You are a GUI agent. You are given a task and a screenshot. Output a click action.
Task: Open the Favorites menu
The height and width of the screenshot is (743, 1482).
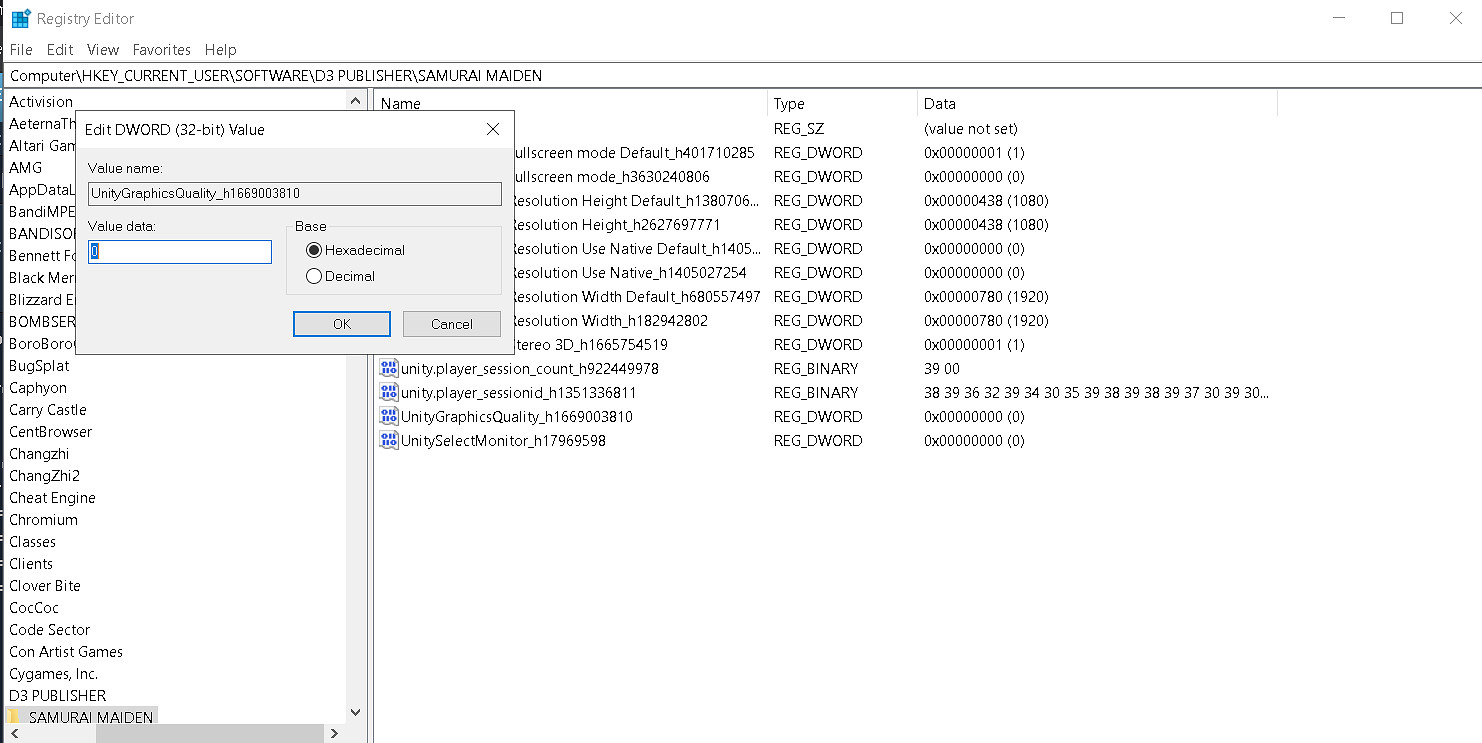tap(161, 49)
